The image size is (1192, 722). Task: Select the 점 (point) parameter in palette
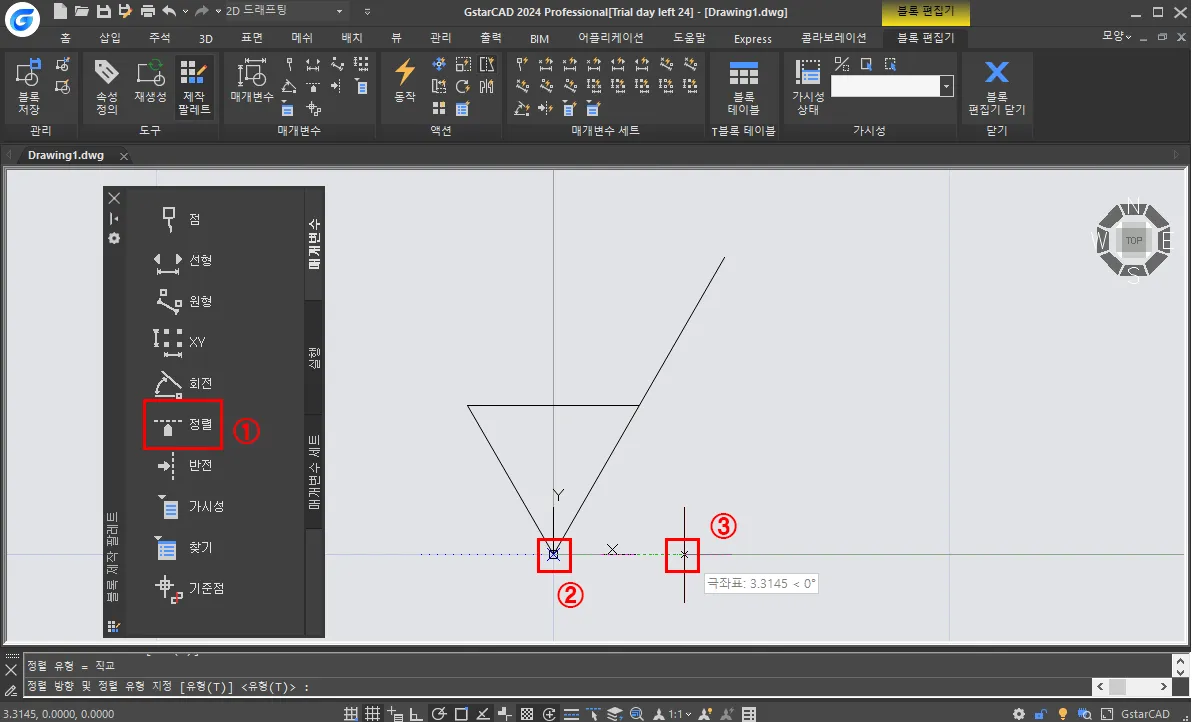pyautogui.click(x=182, y=219)
